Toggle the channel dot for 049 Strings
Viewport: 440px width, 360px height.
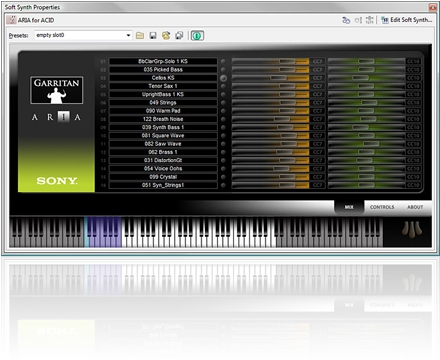point(223,103)
